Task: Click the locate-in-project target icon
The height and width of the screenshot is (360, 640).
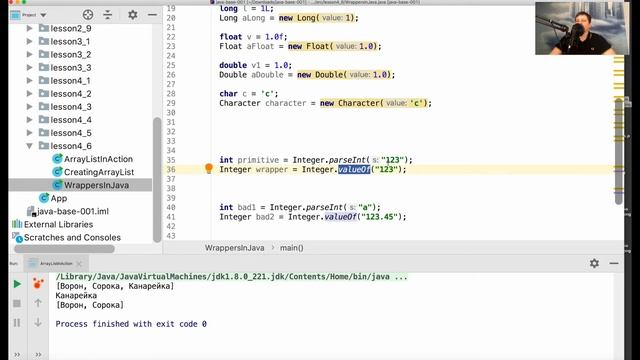Action: pyautogui.click(x=88, y=15)
